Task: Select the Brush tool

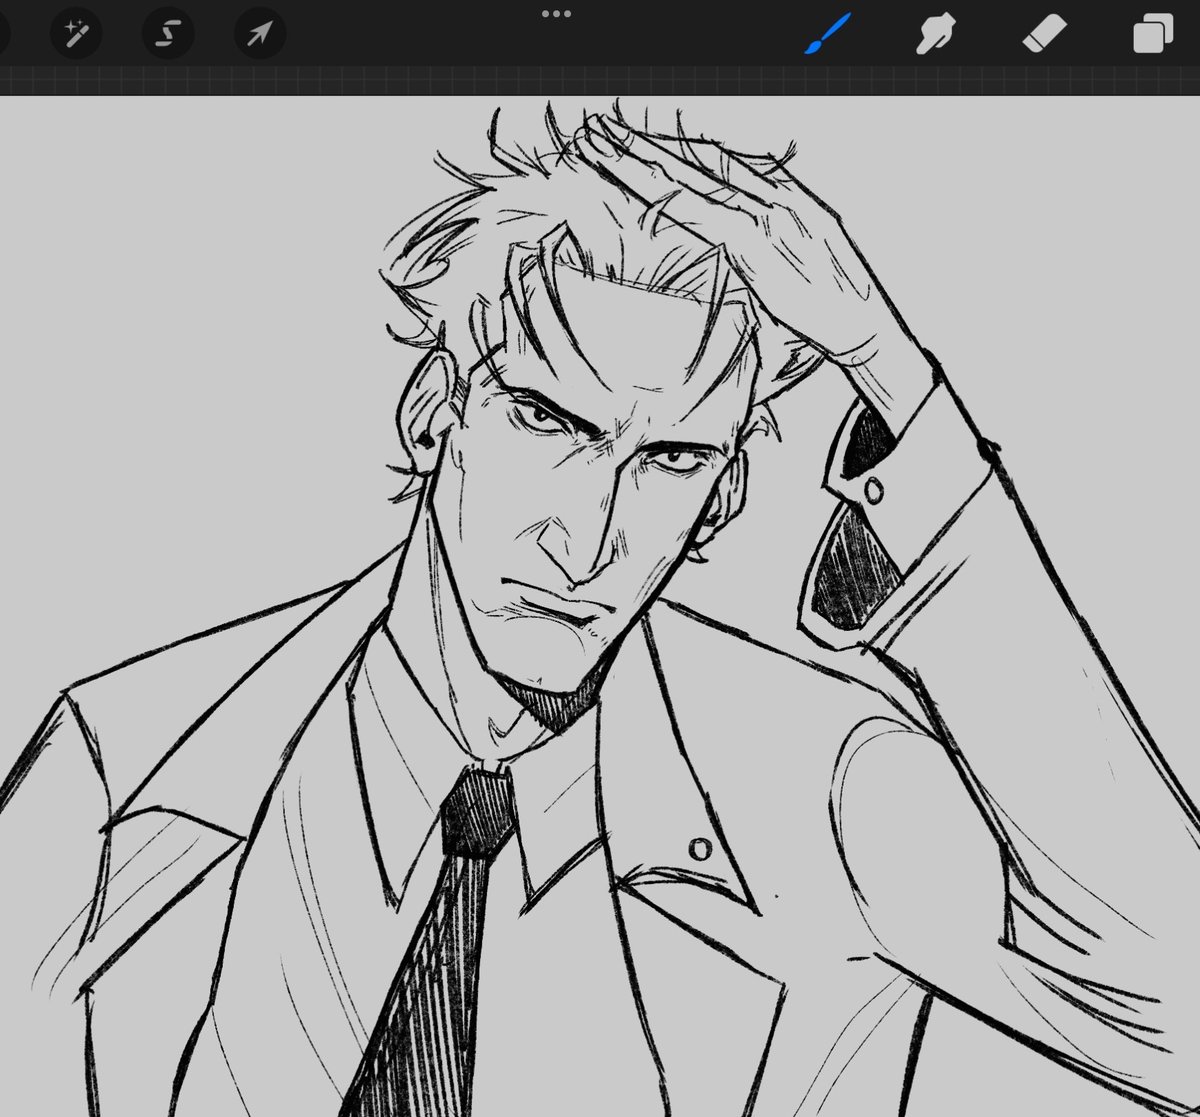Action: (x=828, y=35)
